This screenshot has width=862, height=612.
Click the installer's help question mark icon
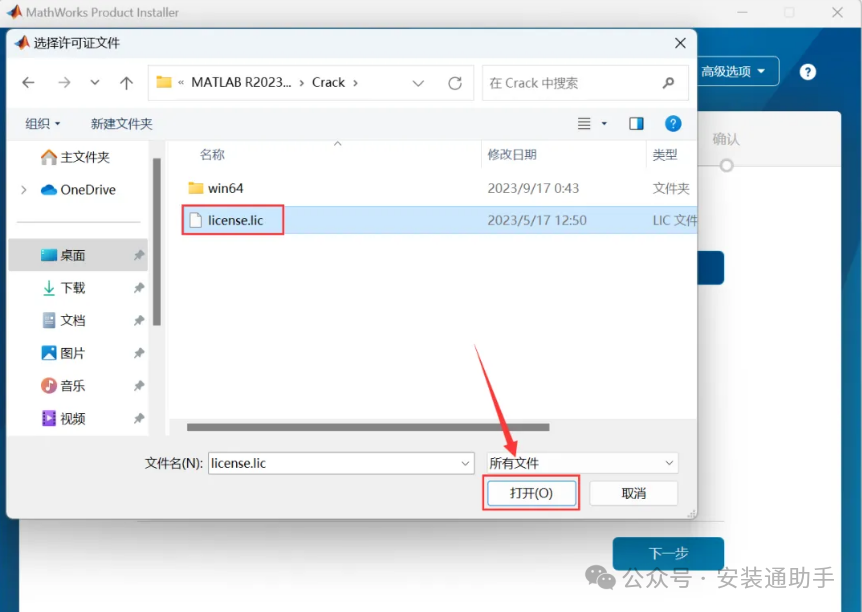pos(808,72)
